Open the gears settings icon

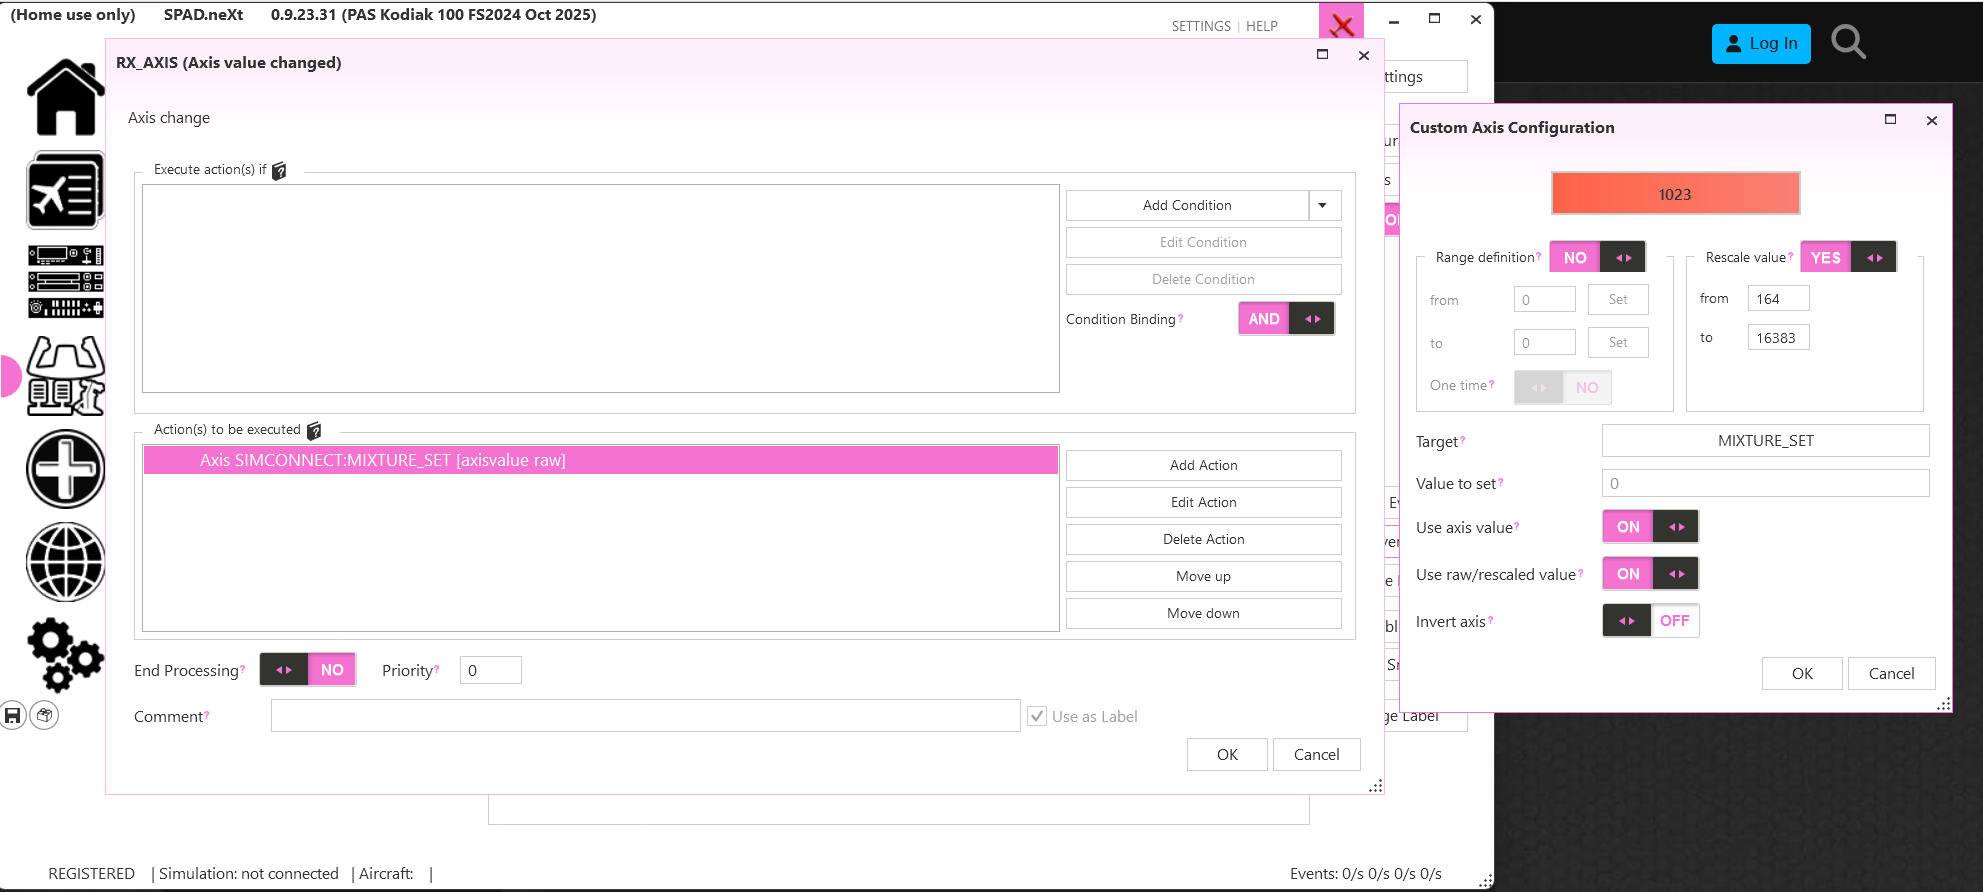66,655
